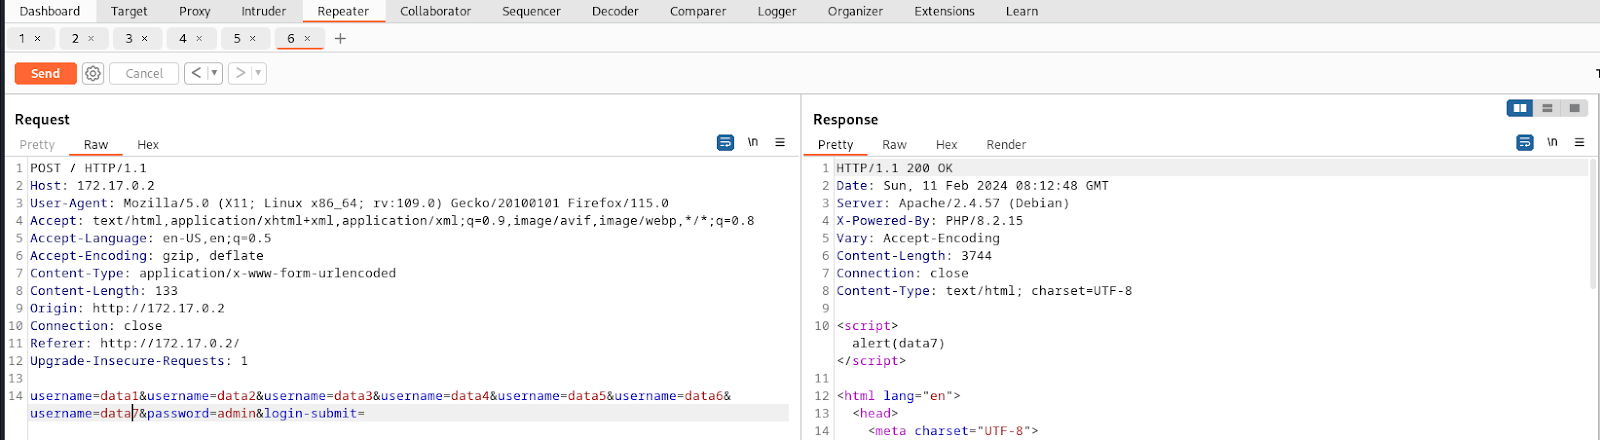Go to the Comparer tab
This screenshot has width=1600, height=440.
tap(698, 11)
